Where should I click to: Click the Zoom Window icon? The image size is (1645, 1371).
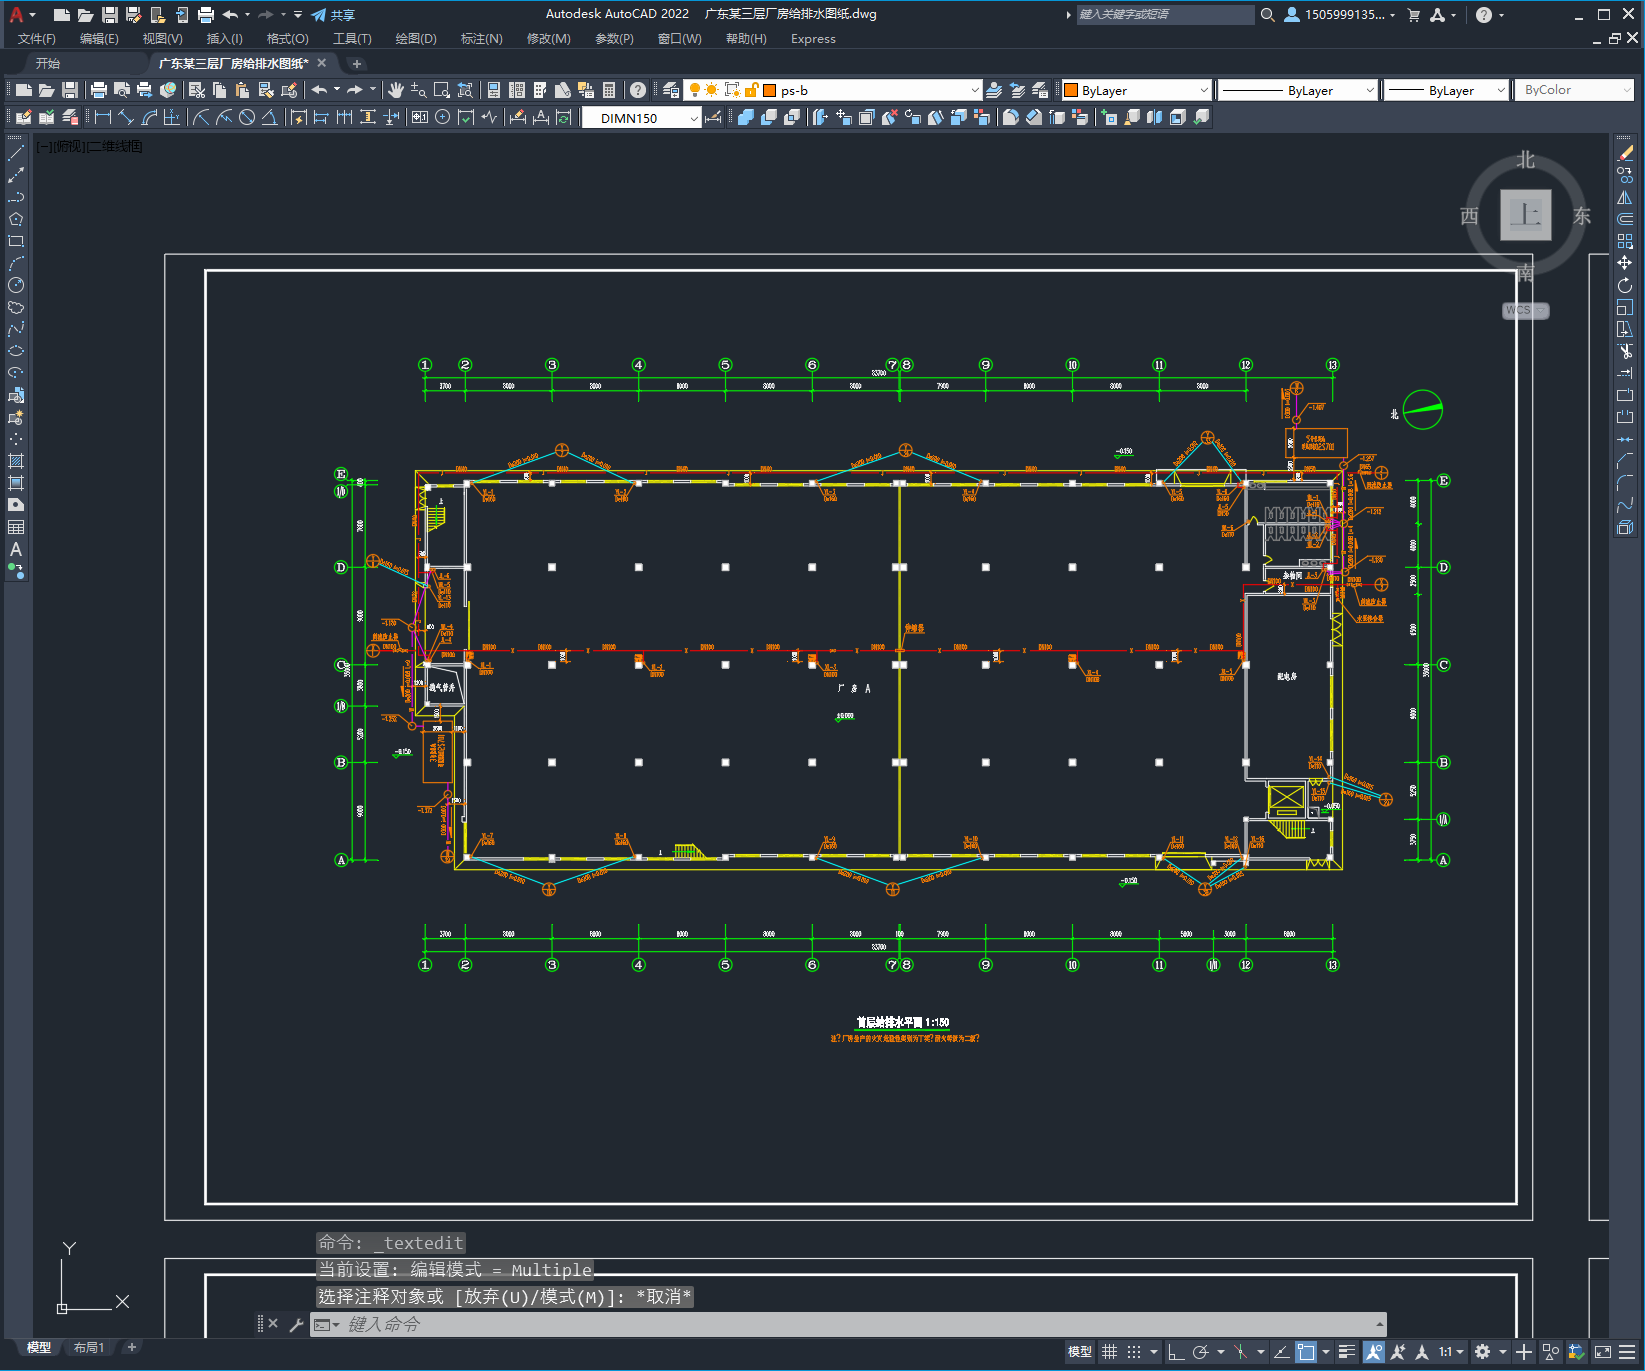pos(442,90)
